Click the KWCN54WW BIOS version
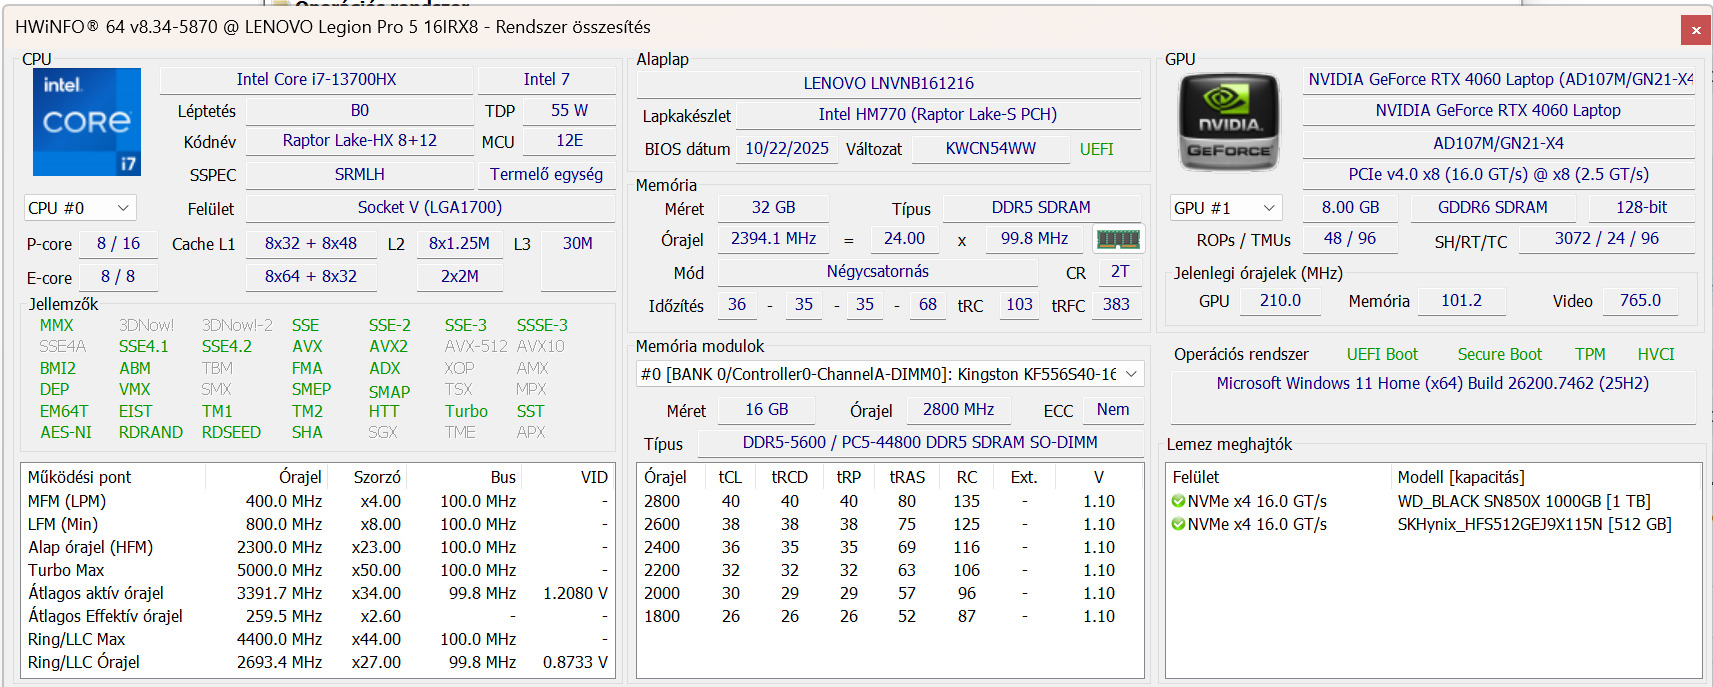Viewport: 1713px width, 687px height. click(991, 148)
